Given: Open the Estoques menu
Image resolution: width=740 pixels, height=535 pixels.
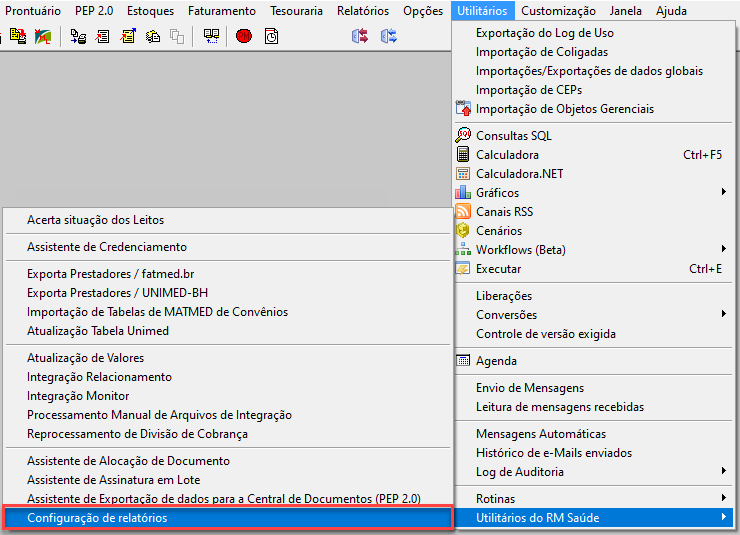Looking at the screenshot, I should pyautogui.click(x=151, y=10).
